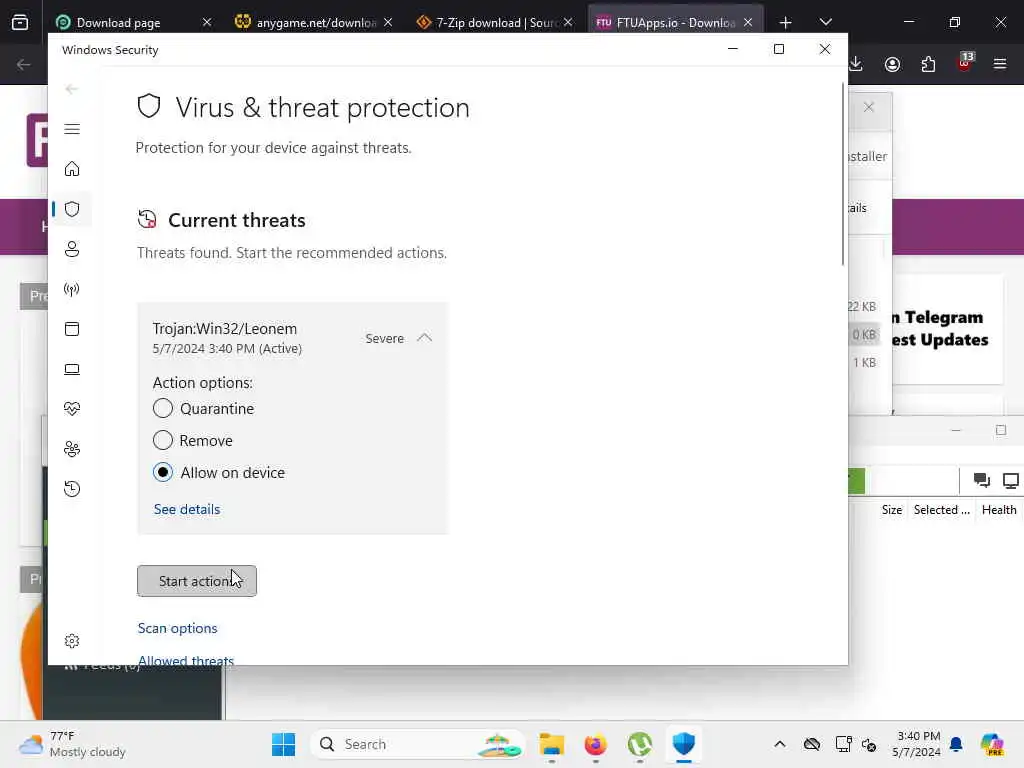
Task: Open the Copilot preview icon in taskbar
Action: coord(992,744)
